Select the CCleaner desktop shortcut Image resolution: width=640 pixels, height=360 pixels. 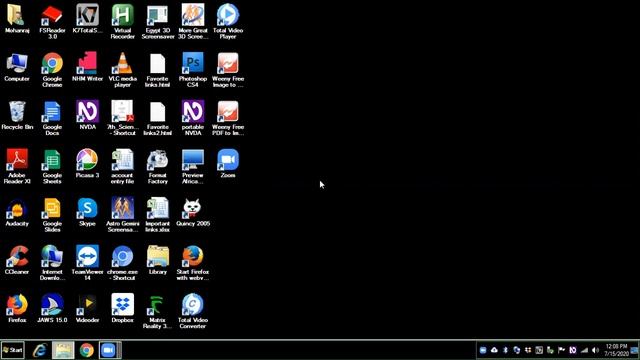(17, 260)
